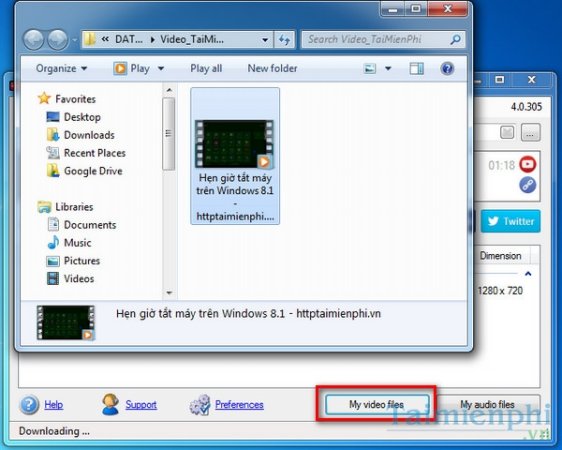Open recent locations dropdown arrow beside navigation buttons
Image resolution: width=562 pixels, height=450 pixels.
click(x=74, y=39)
